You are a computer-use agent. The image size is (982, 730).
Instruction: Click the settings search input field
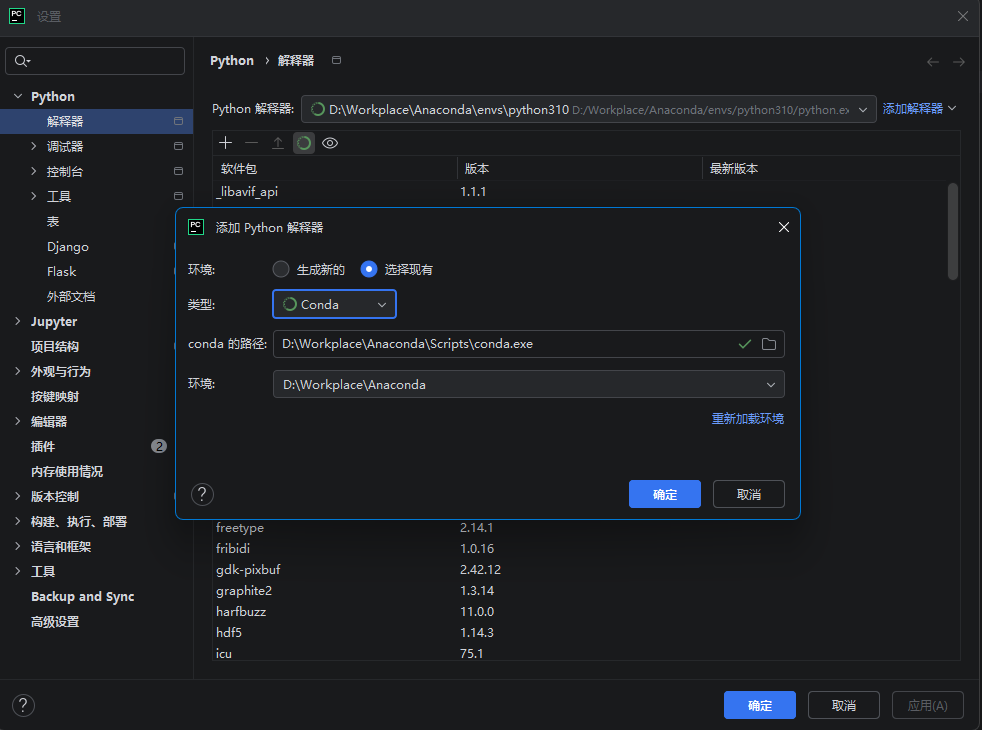coord(95,61)
